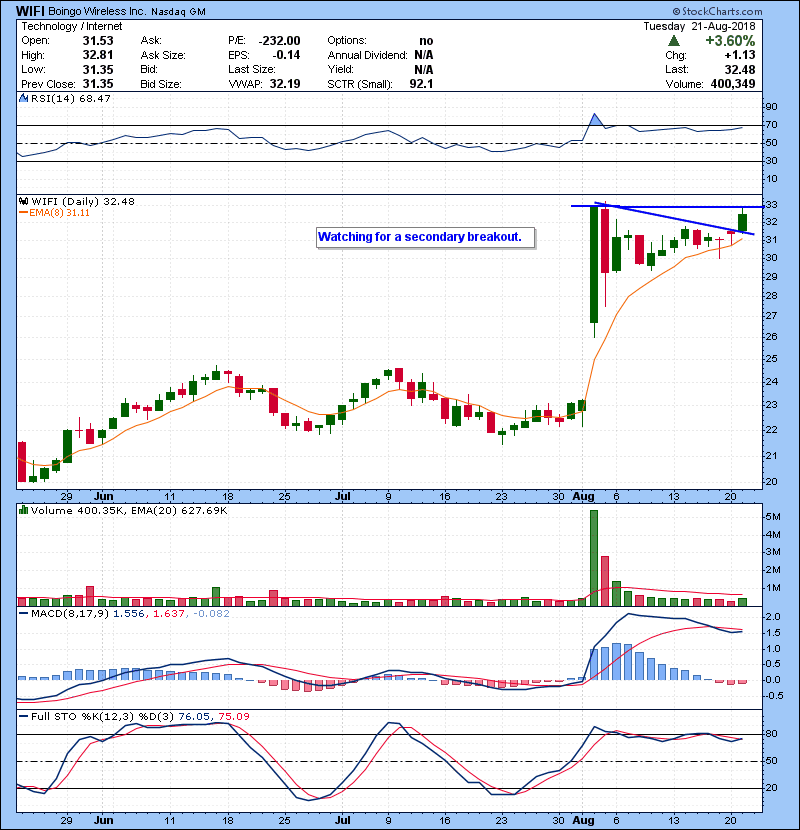This screenshot has height=830, width=800.
Task: Click the date Tuesday 21-Aug-2018
Action: [699, 26]
